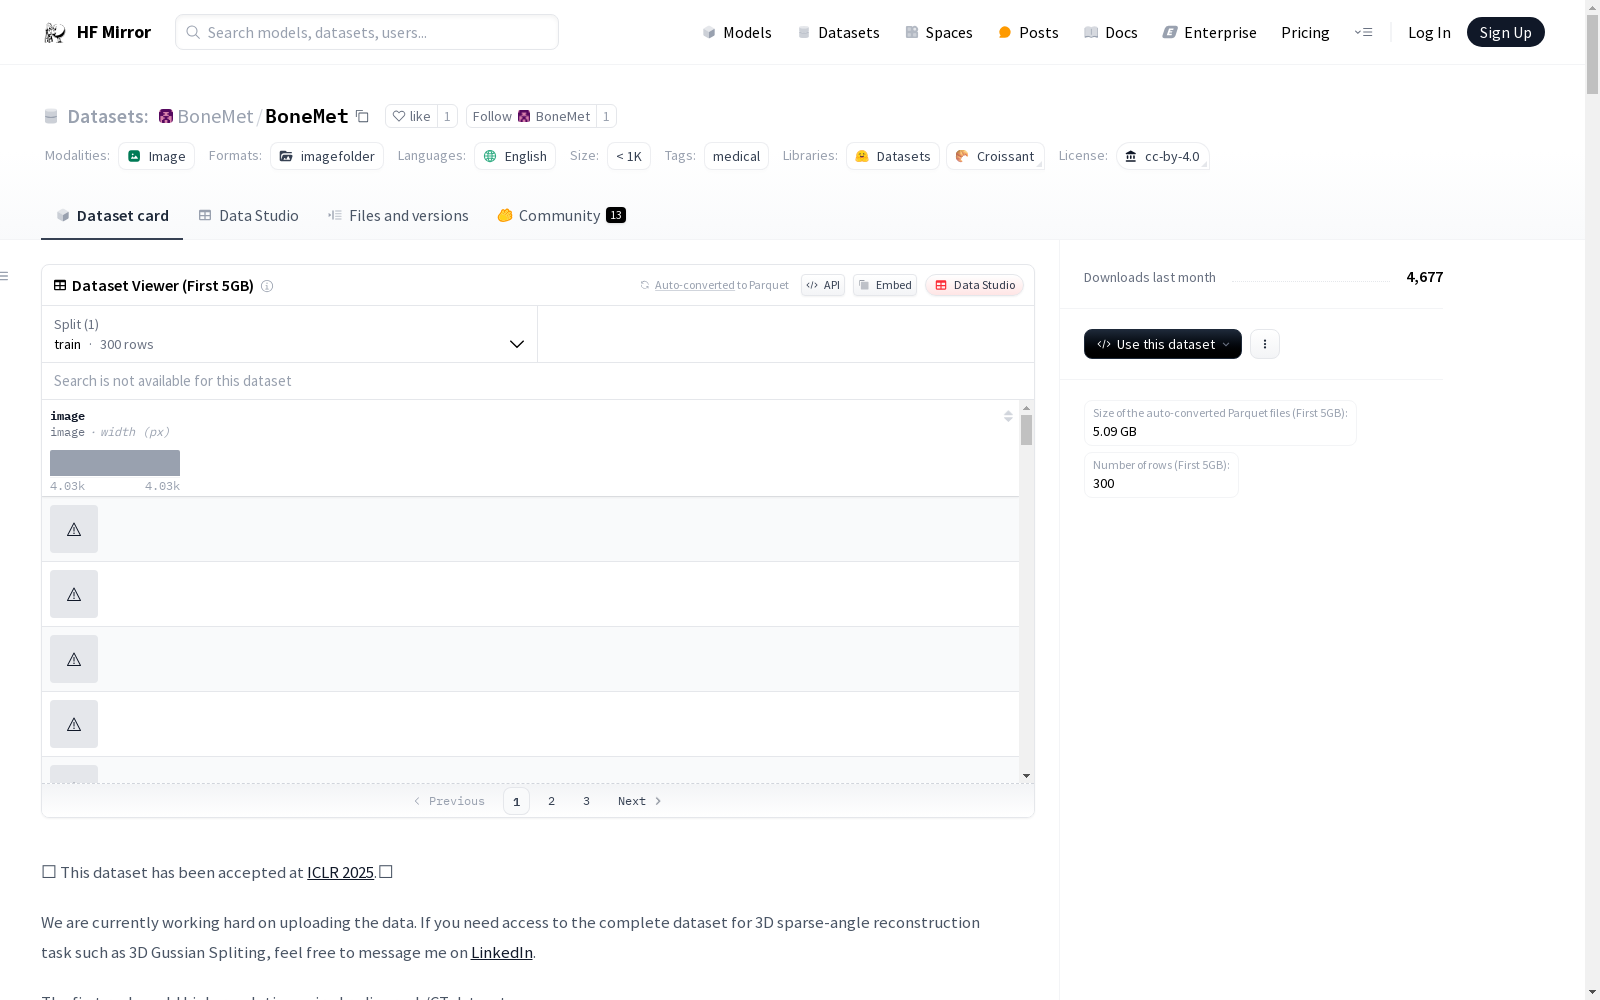Screen dimensions: 1600x1000
Task: Open the Enterprise page
Action: tap(1209, 33)
